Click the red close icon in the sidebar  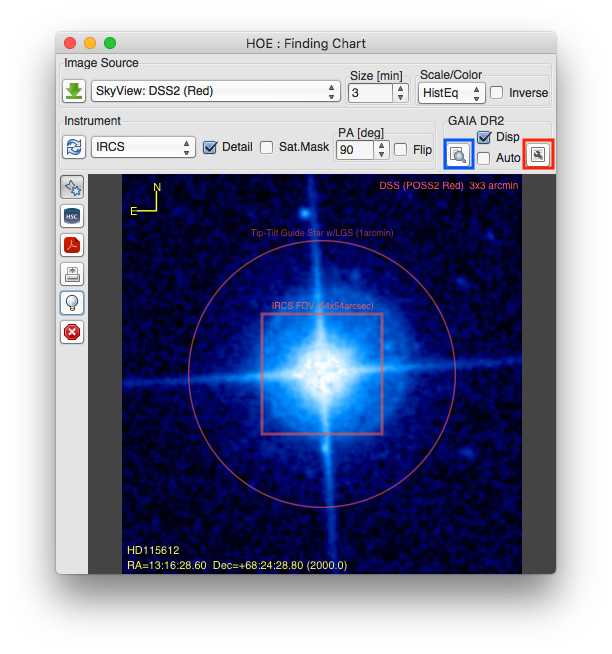[72, 331]
